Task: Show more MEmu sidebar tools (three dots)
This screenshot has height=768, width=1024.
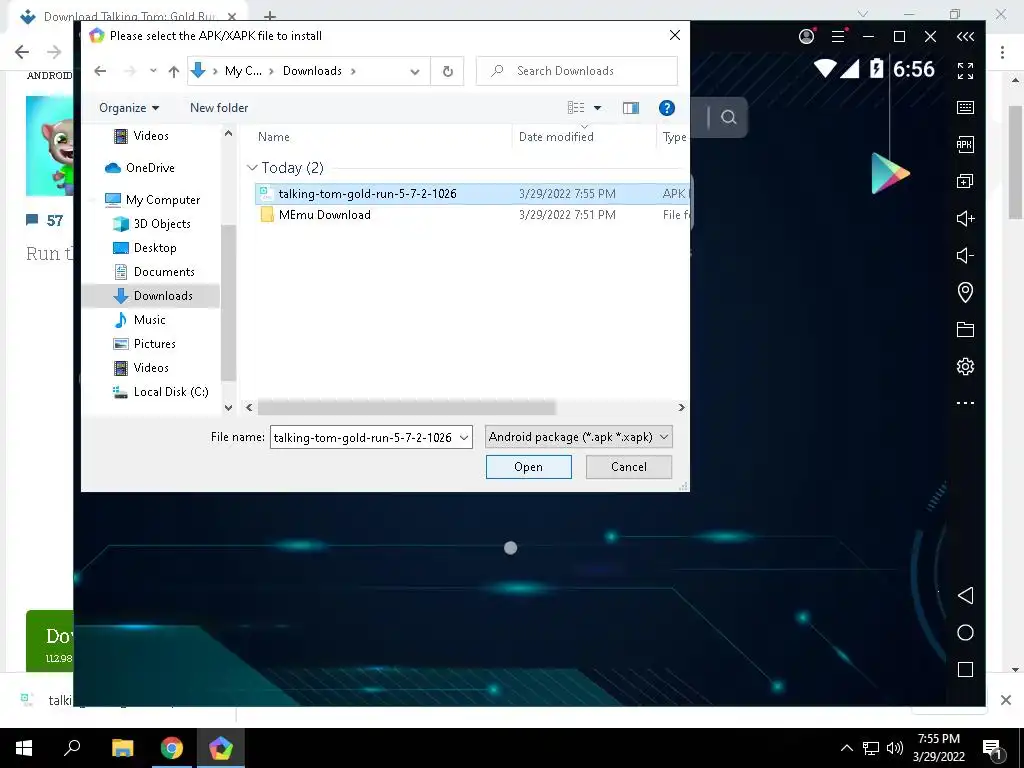Action: (x=965, y=403)
